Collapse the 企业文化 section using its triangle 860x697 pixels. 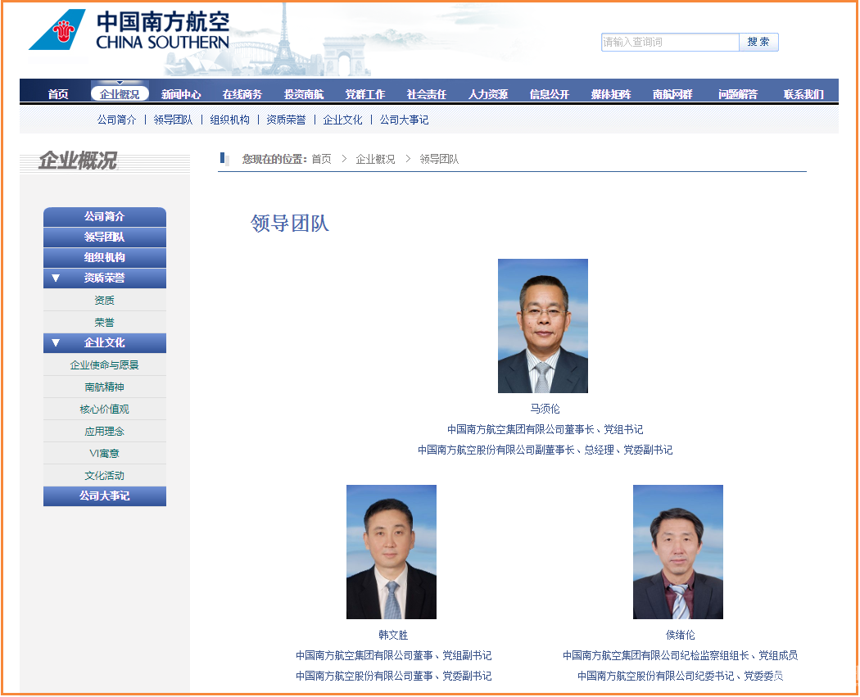tap(55, 343)
